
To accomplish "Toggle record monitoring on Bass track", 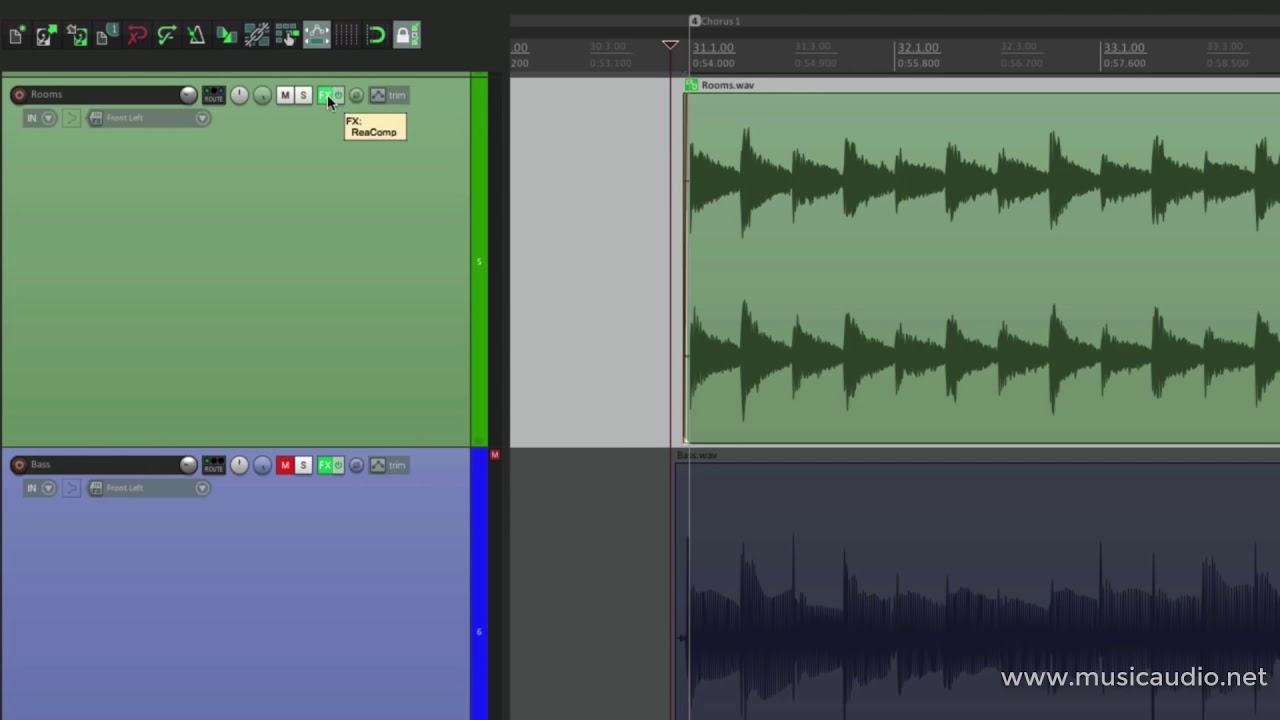I will pos(71,488).
